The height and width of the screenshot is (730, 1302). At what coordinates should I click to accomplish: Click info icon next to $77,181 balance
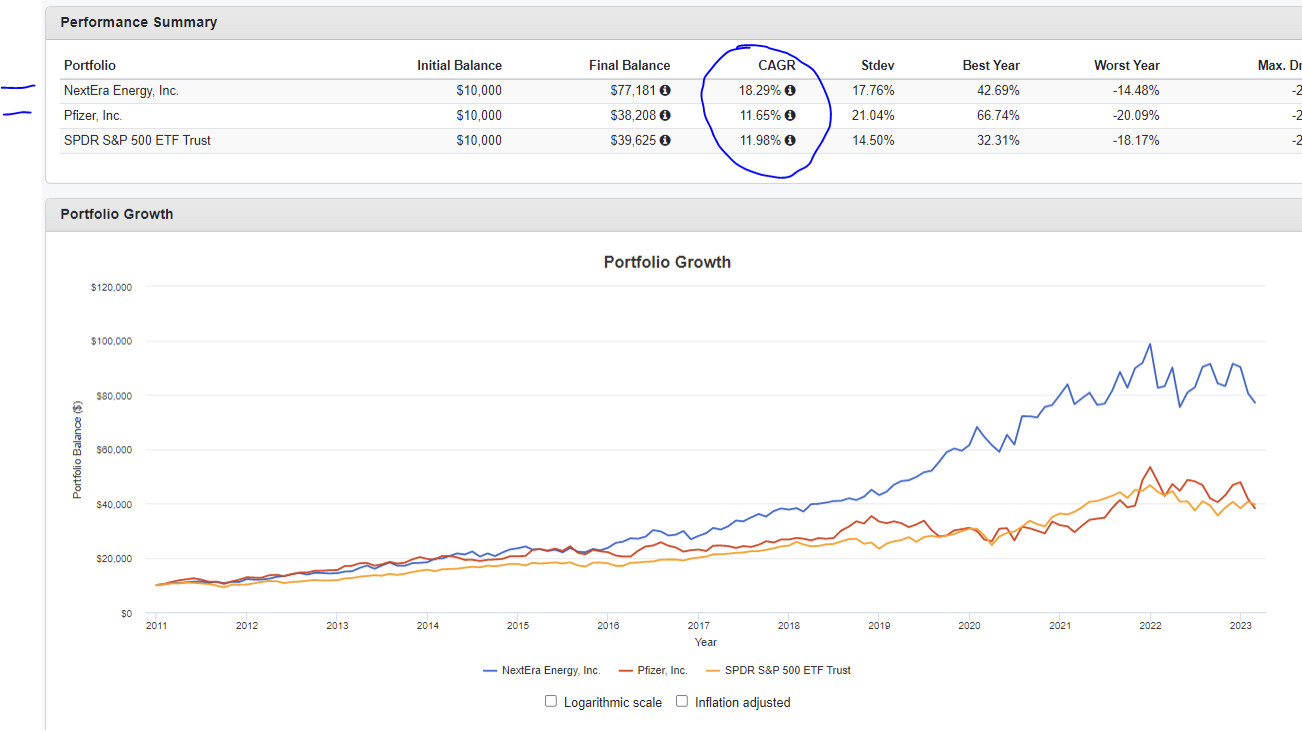tap(665, 91)
